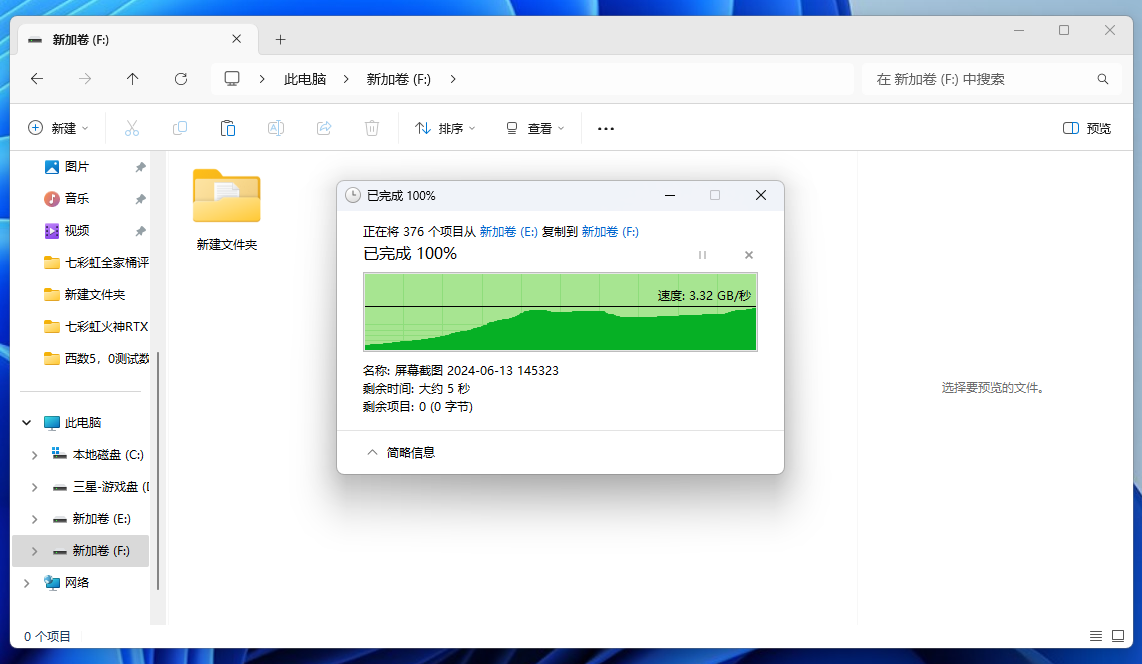Screen dimensions: 1142x664
Task: Switch to details list view in status bar
Action: [x=1096, y=636]
